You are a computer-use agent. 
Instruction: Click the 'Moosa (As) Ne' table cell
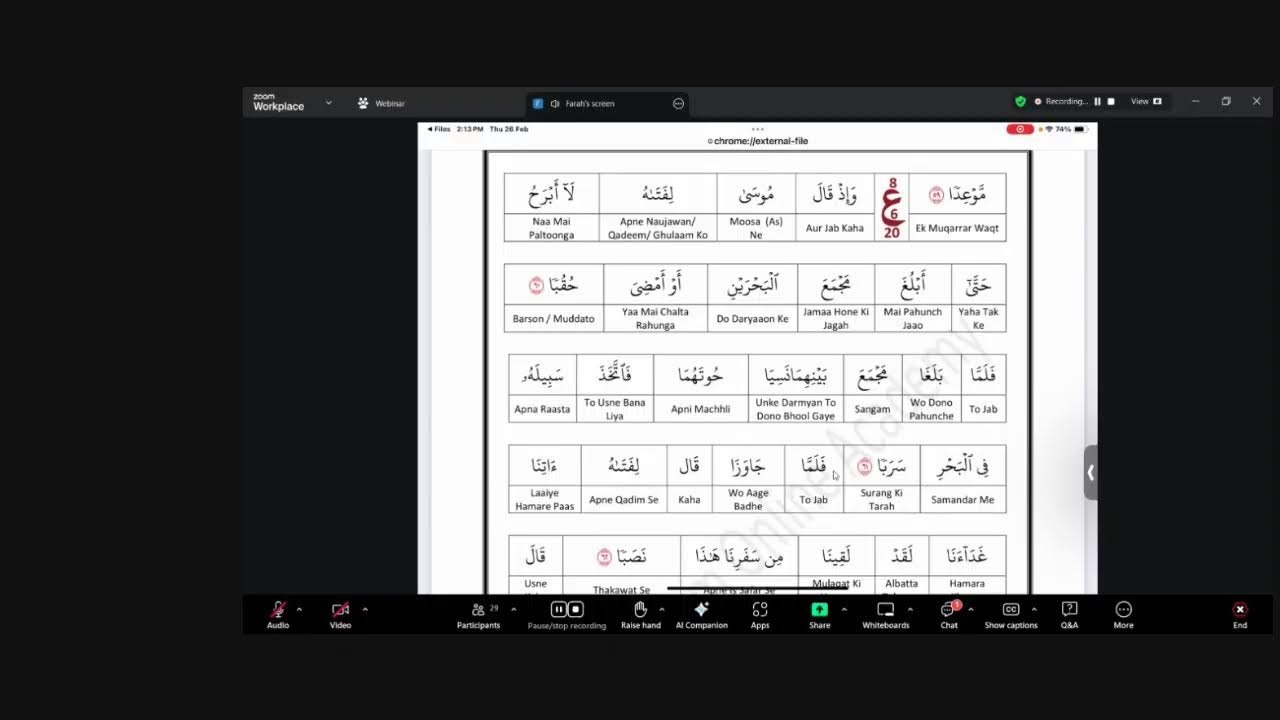(x=756, y=228)
